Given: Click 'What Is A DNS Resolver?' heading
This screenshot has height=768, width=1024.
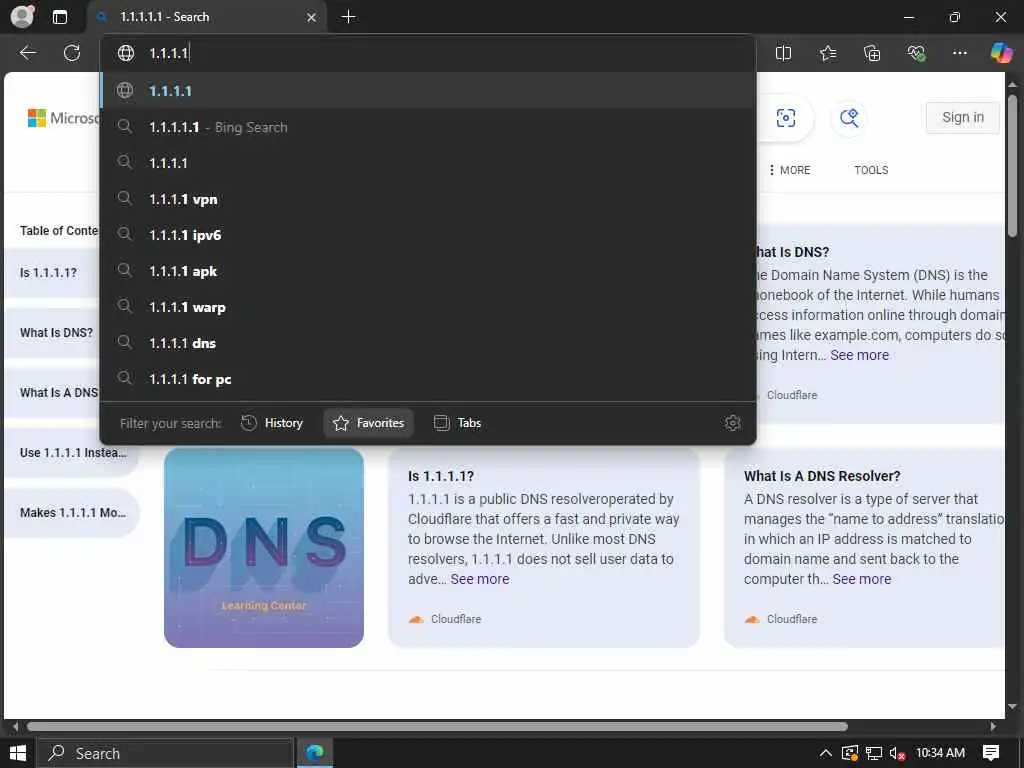Looking at the screenshot, I should pyautogui.click(x=822, y=476).
